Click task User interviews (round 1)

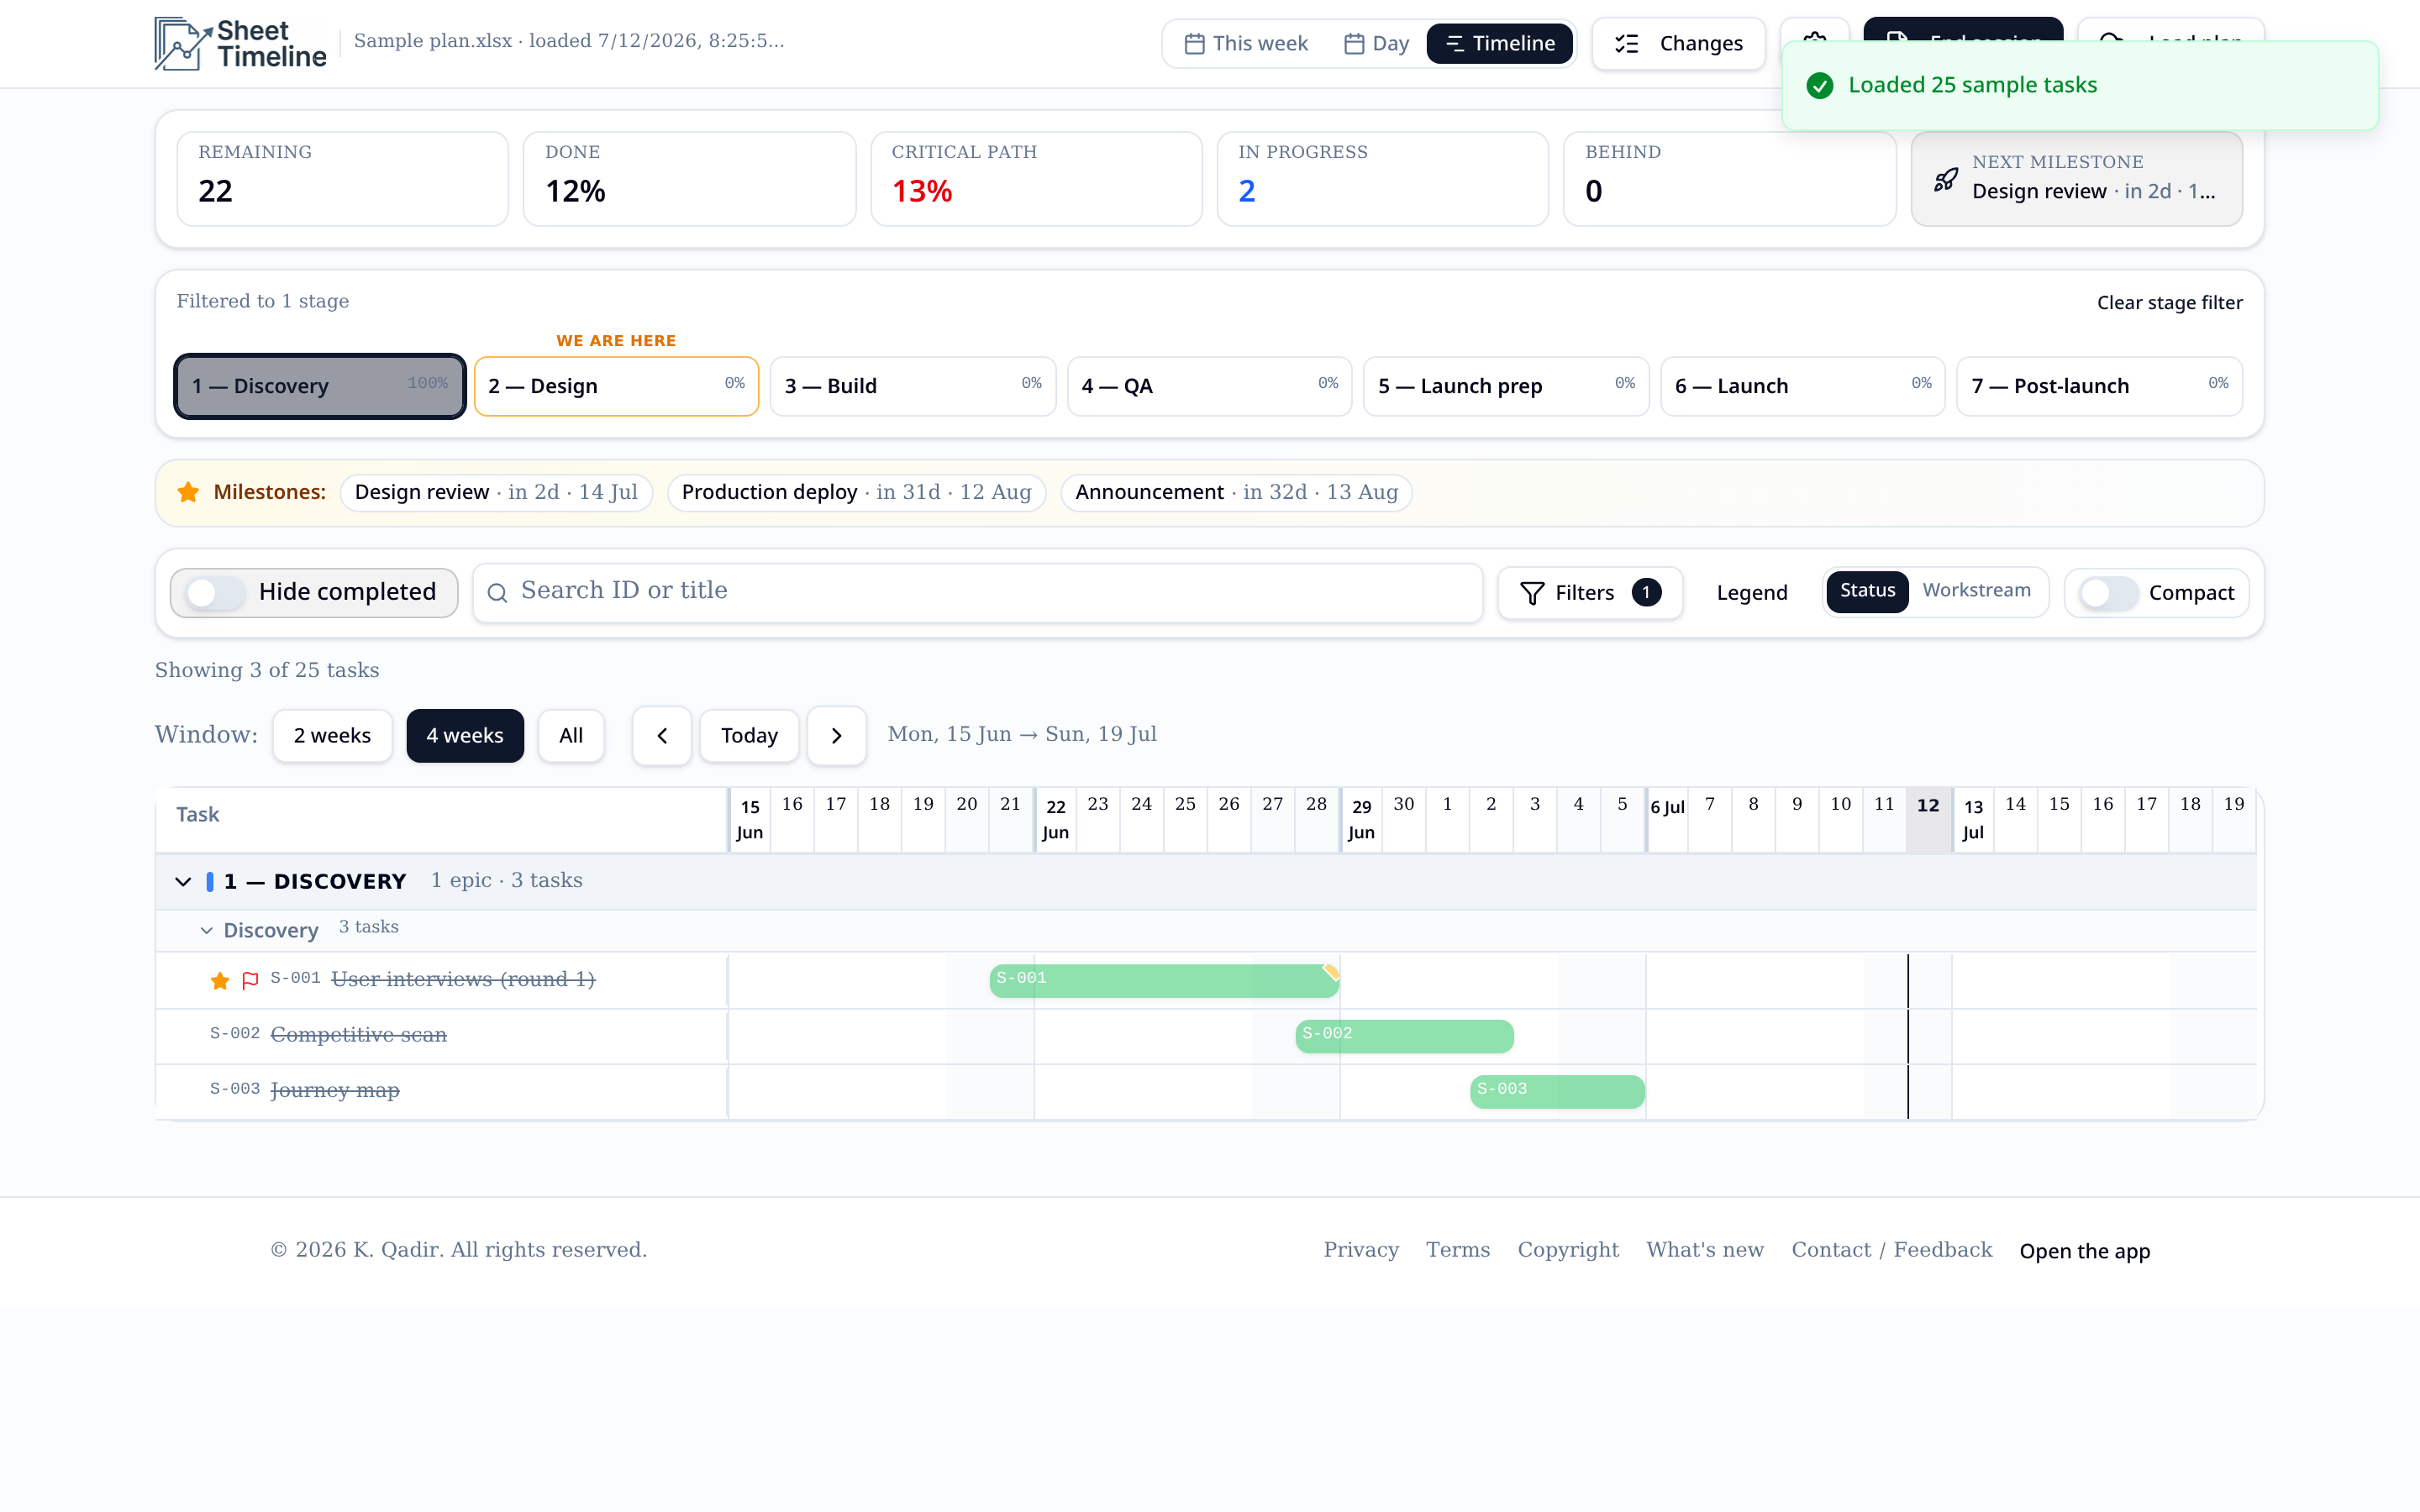(463, 980)
